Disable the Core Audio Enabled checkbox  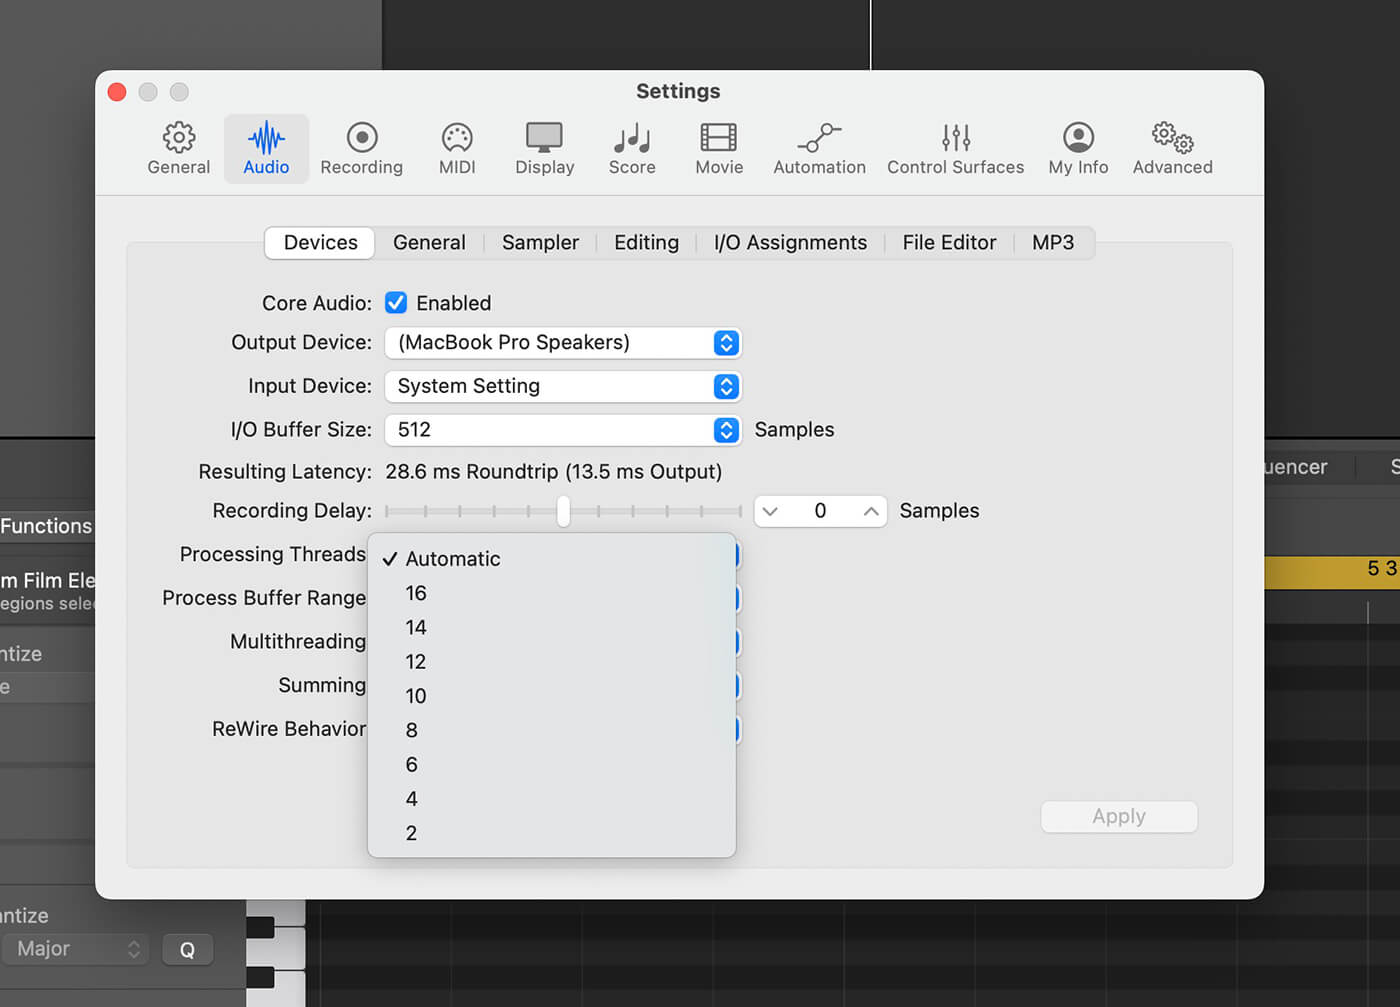pyautogui.click(x=396, y=303)
